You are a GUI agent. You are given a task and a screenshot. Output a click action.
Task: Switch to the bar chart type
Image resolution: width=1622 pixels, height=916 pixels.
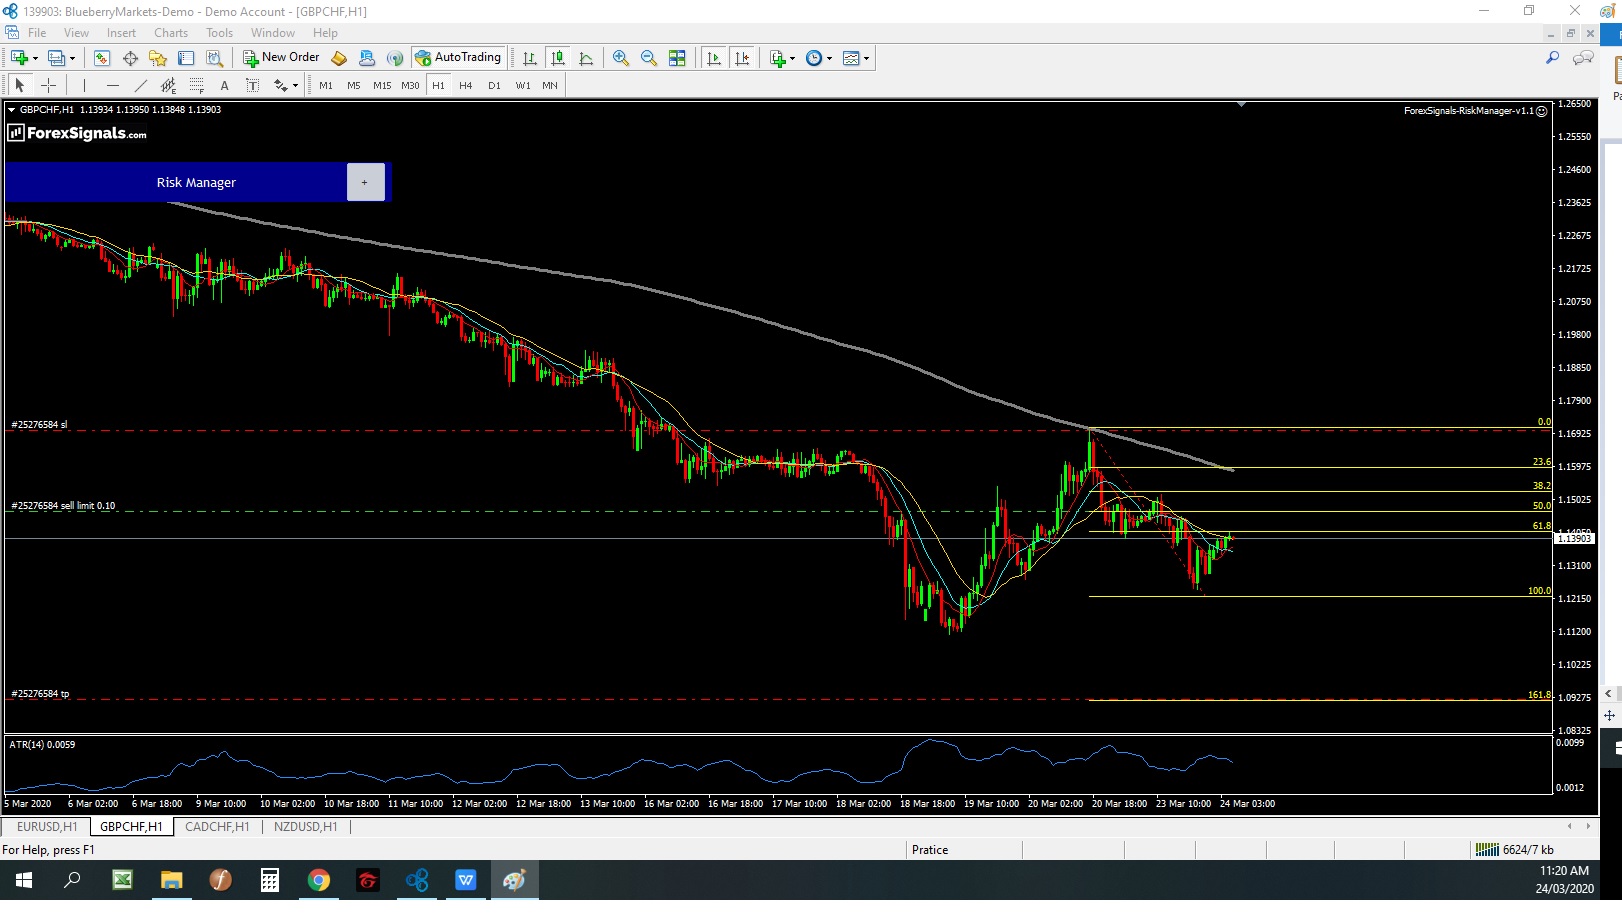coord(530,58)
